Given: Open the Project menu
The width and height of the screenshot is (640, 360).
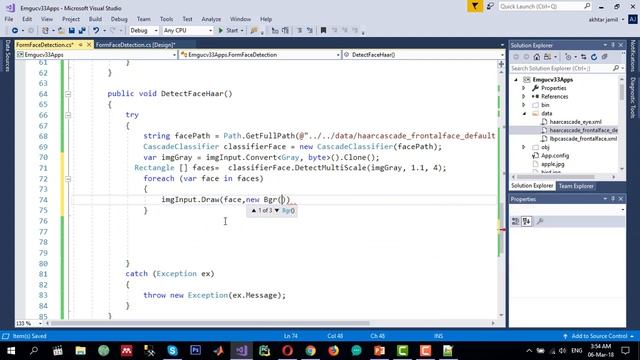Looking at the screenshot, I should (71, 19).
